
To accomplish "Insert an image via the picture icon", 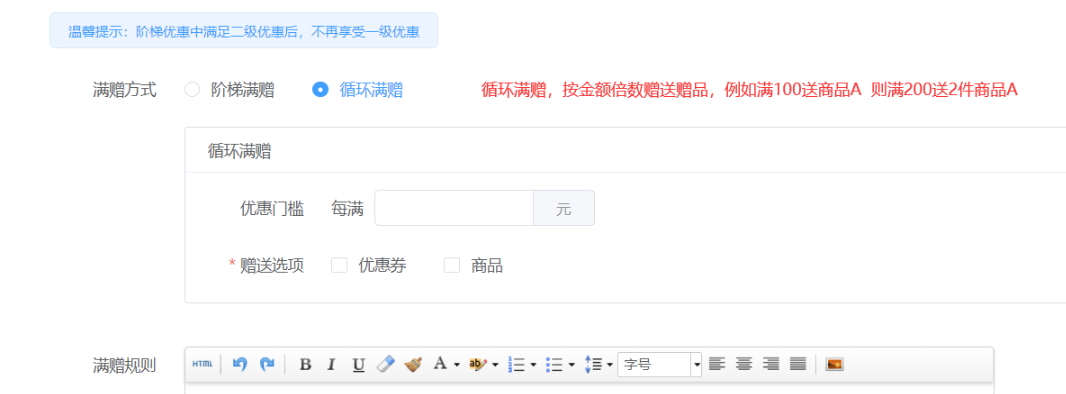I will click(x=835, y=365).
